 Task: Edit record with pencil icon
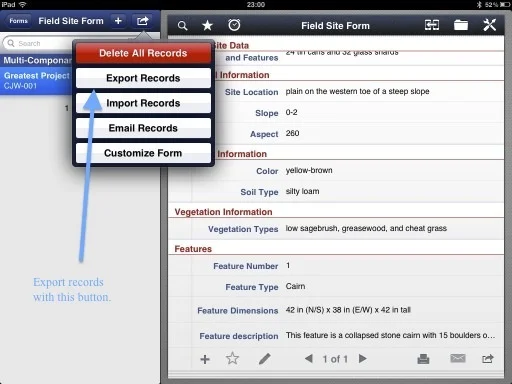[265, 359]
